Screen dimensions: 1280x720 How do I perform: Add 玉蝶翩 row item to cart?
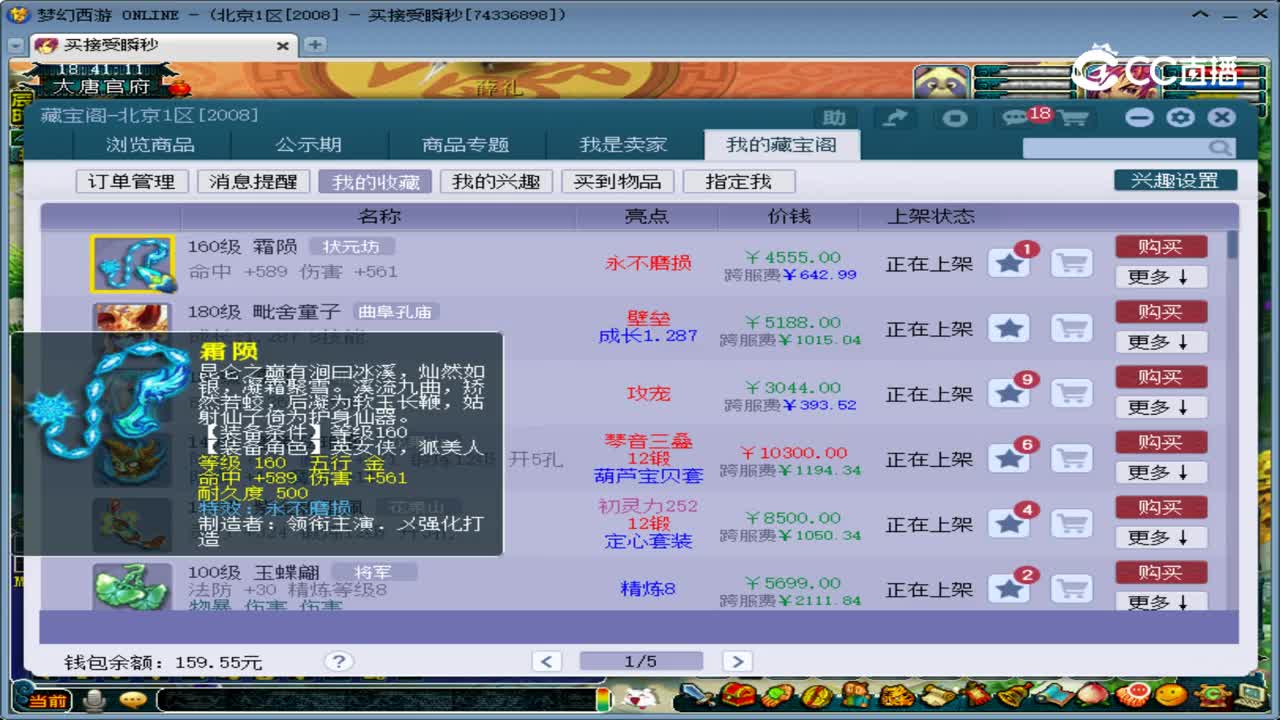pos(1072,589)
